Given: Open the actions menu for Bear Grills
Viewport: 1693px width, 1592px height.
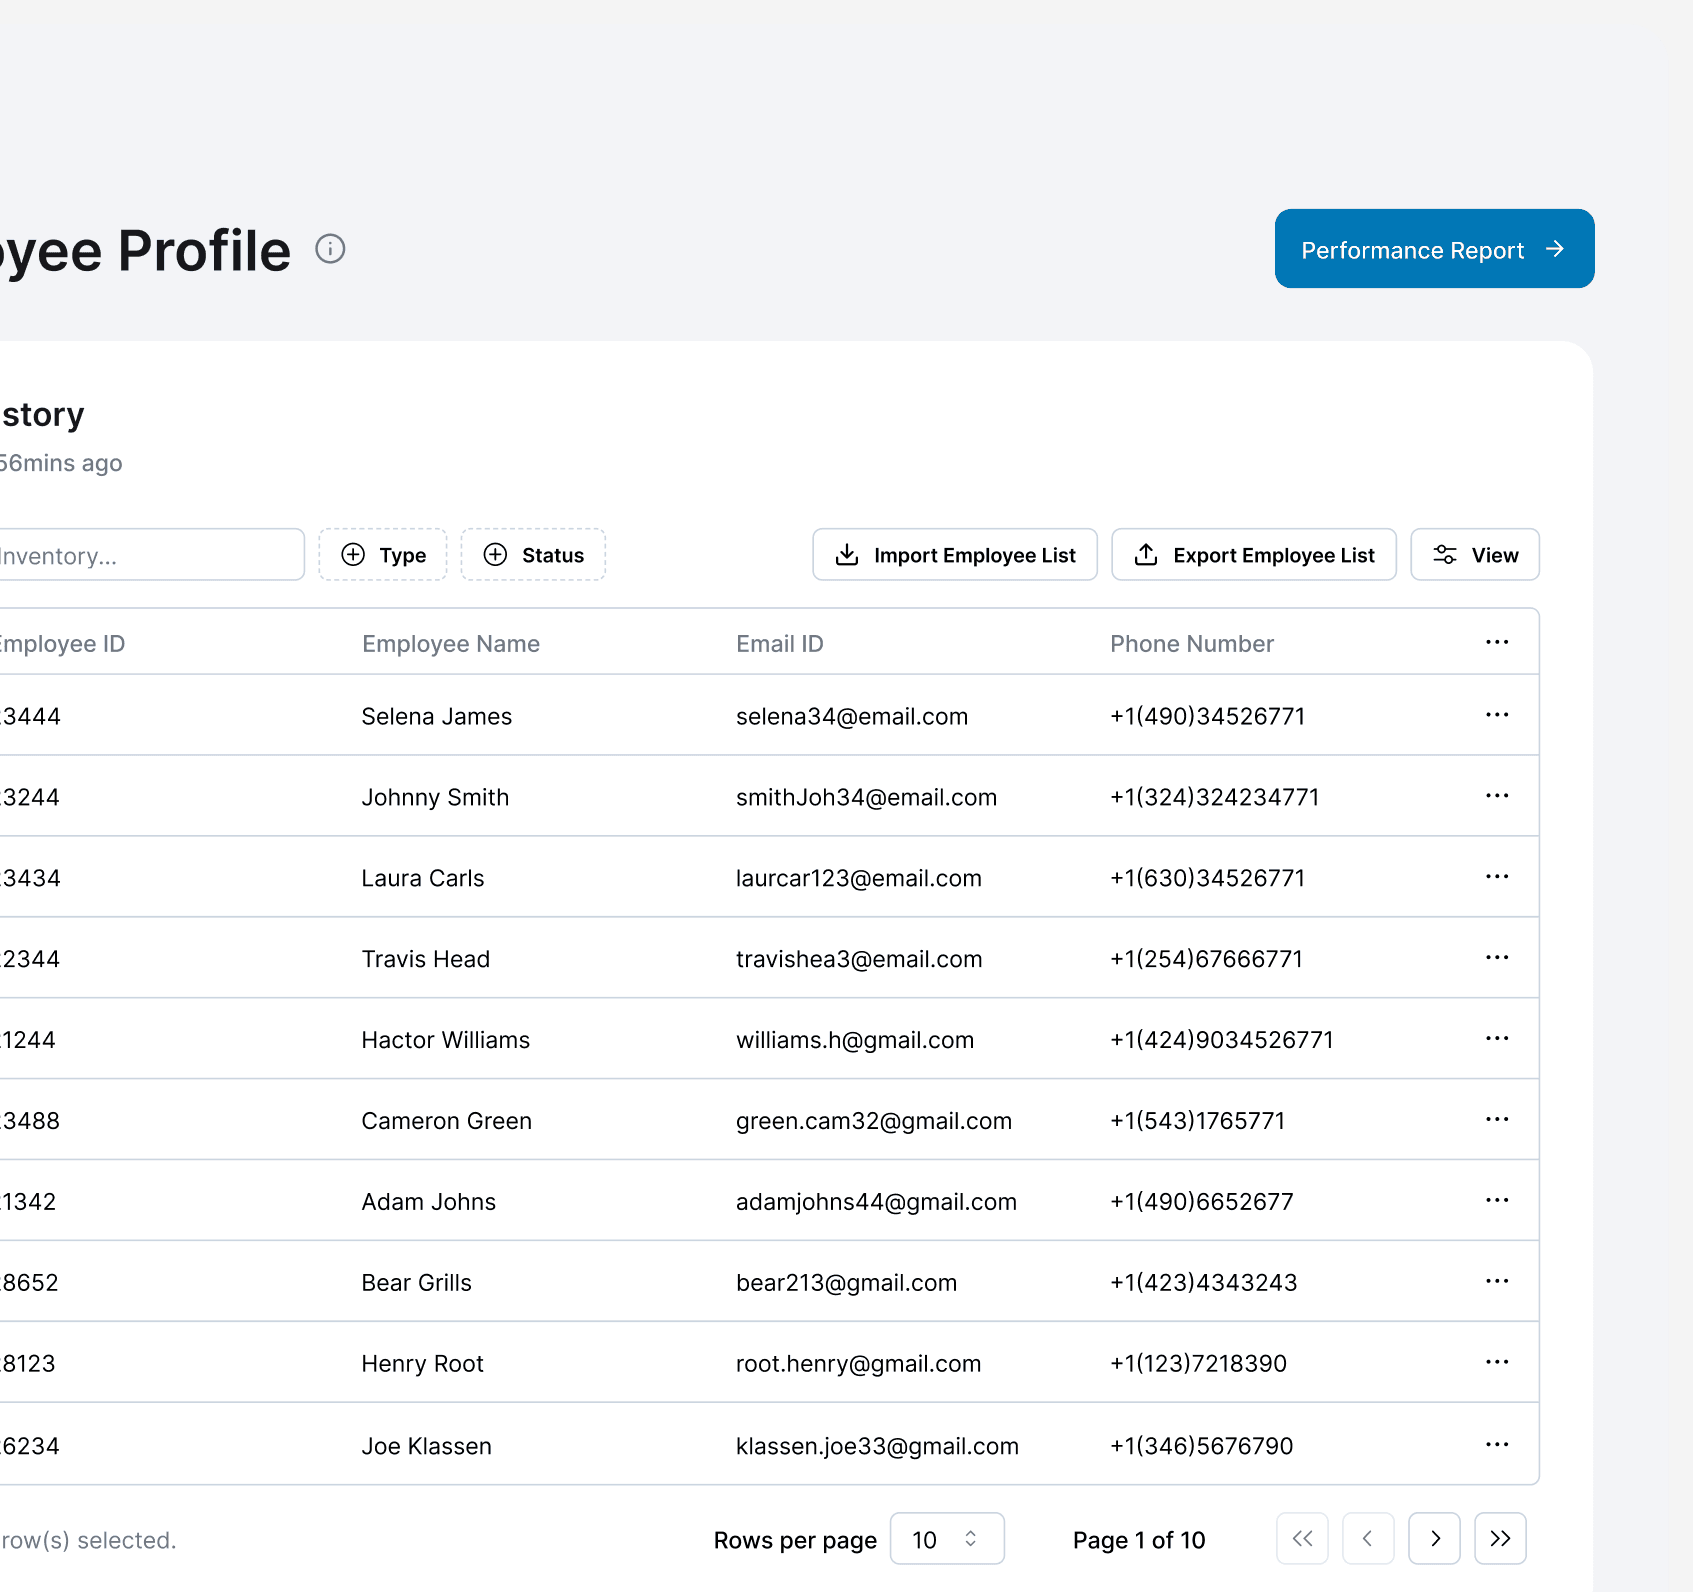Looking at the screenshot, I should click(1497, 1280).
